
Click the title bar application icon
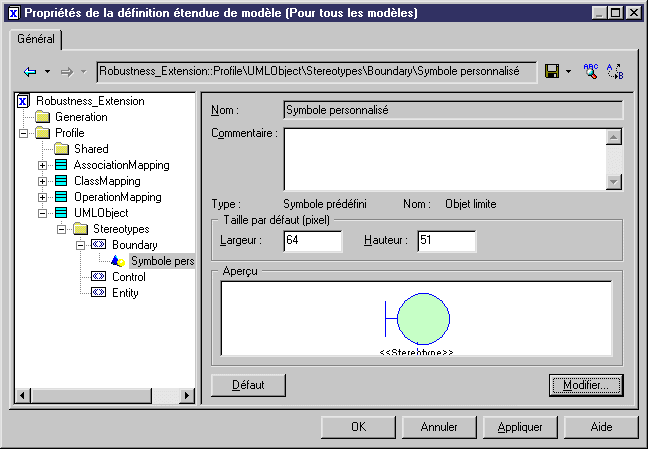pos(14,13)
